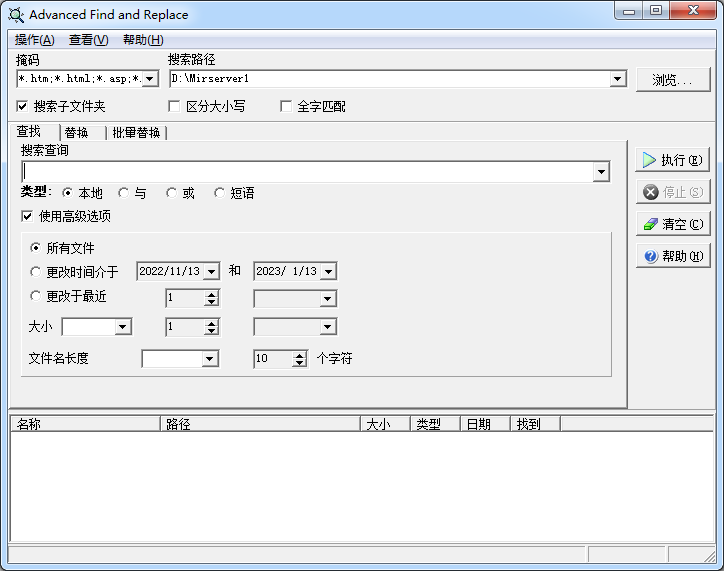
Task: Expand the 文件名长度 comparison dropdown
Action: click(x=210, y=359)
